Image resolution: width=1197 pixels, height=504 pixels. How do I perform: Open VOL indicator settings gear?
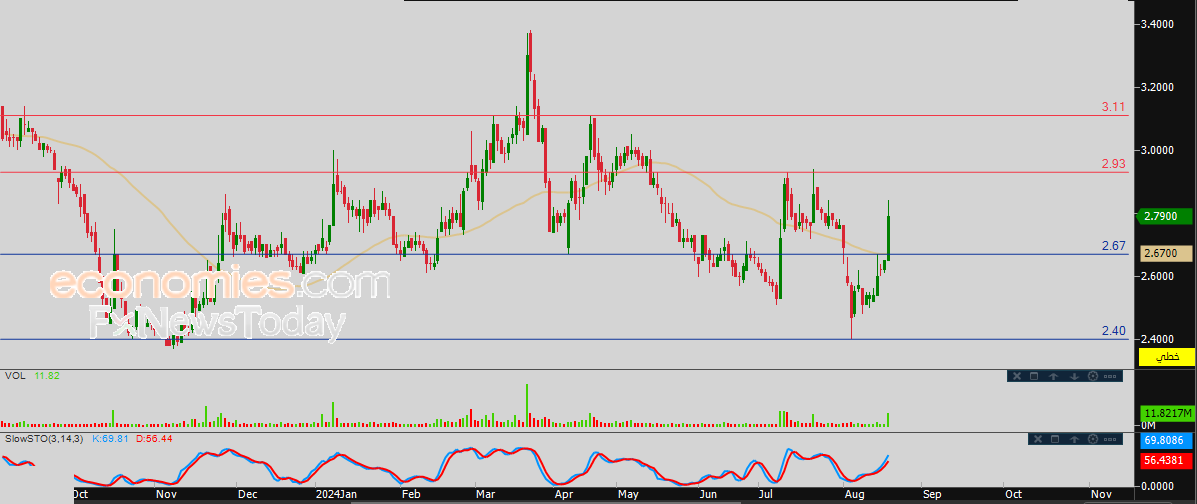(1092, 376)
